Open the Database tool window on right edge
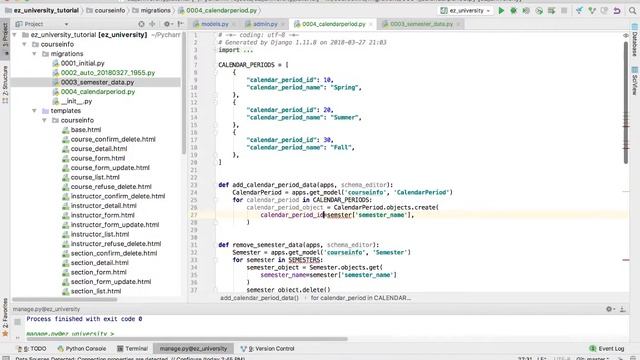 tap(635, 40)
